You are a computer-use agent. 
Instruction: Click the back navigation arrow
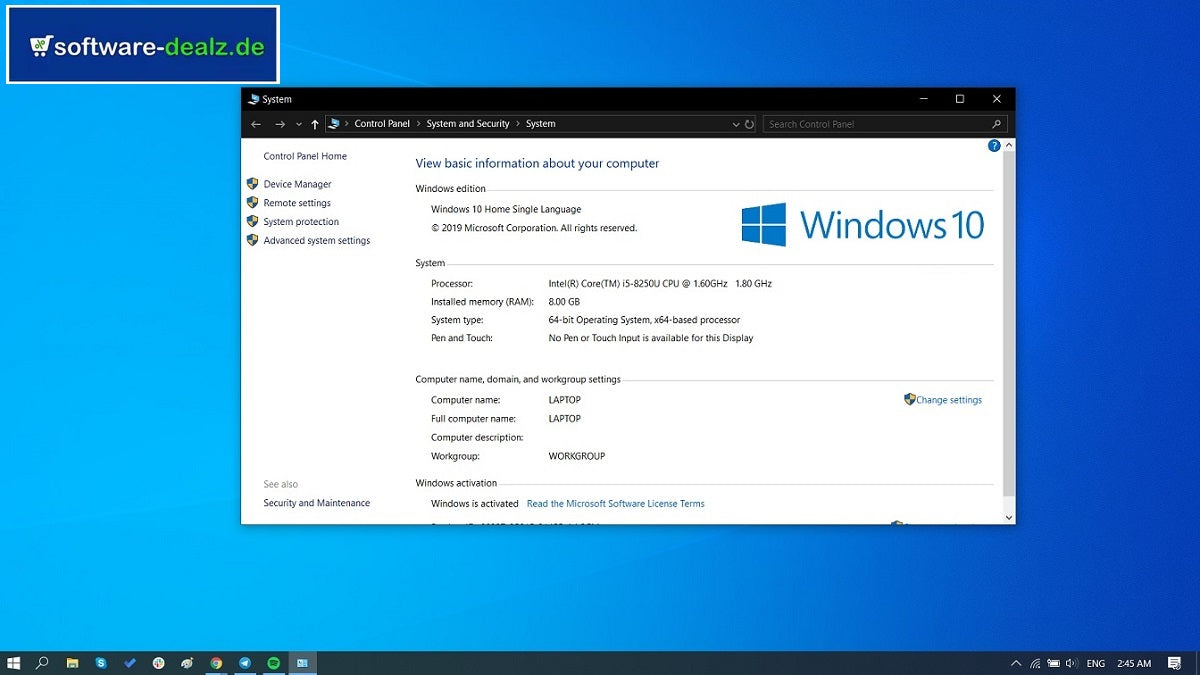pos(256,123)
